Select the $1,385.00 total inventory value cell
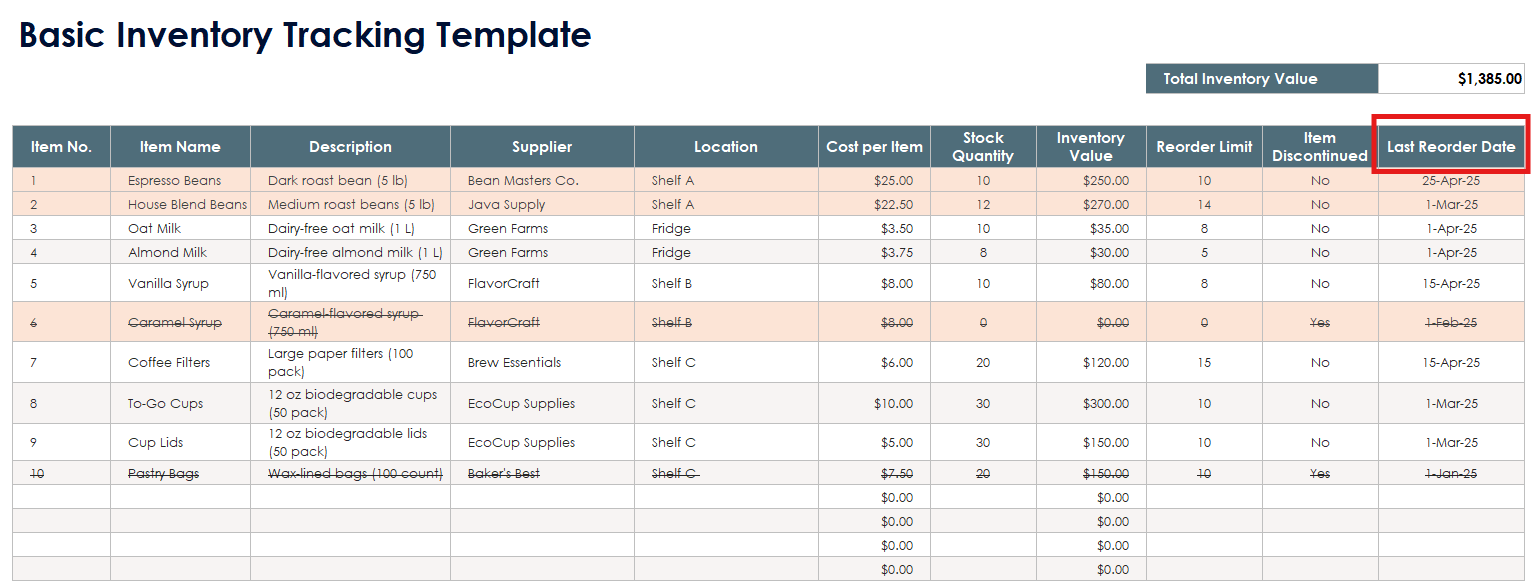This screenshot has height=581, width=1538. [1451, 79]
